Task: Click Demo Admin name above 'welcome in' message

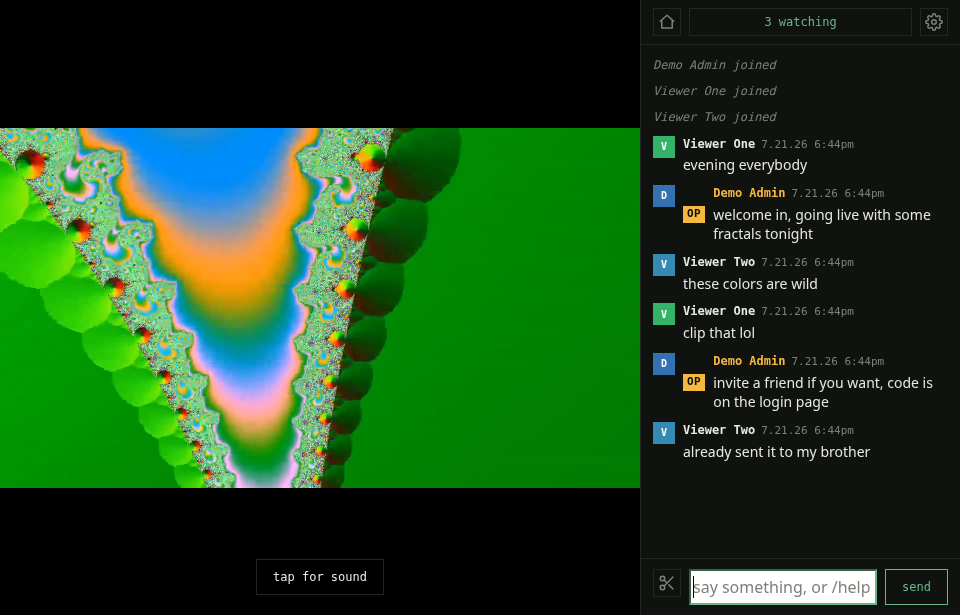Action: point(749,193)
